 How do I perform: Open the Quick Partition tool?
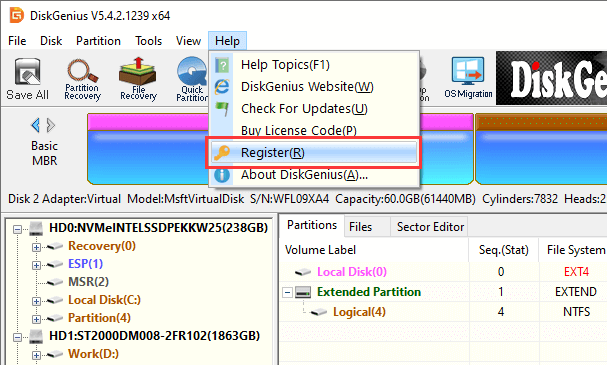192,79
